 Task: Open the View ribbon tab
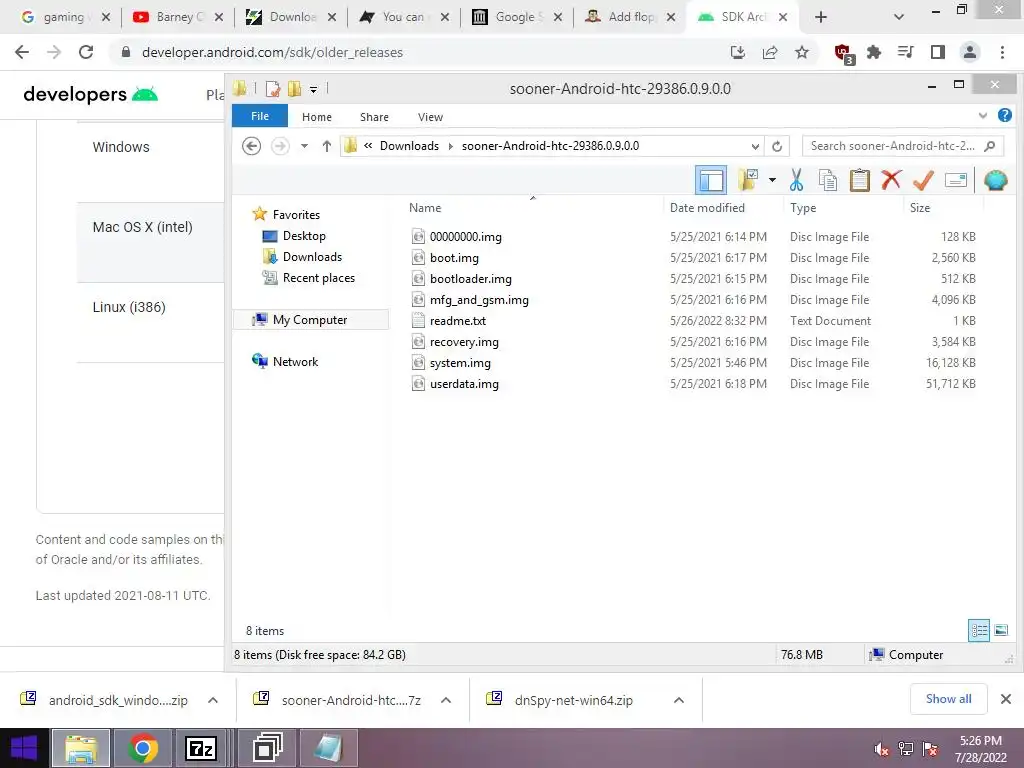430,117
